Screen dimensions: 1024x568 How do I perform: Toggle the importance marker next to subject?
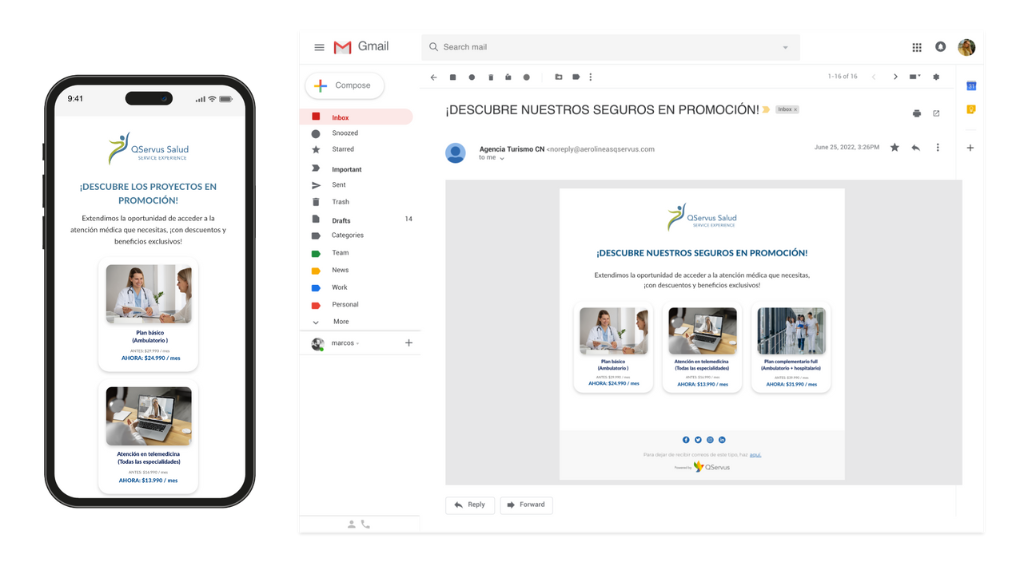[766, 109]
